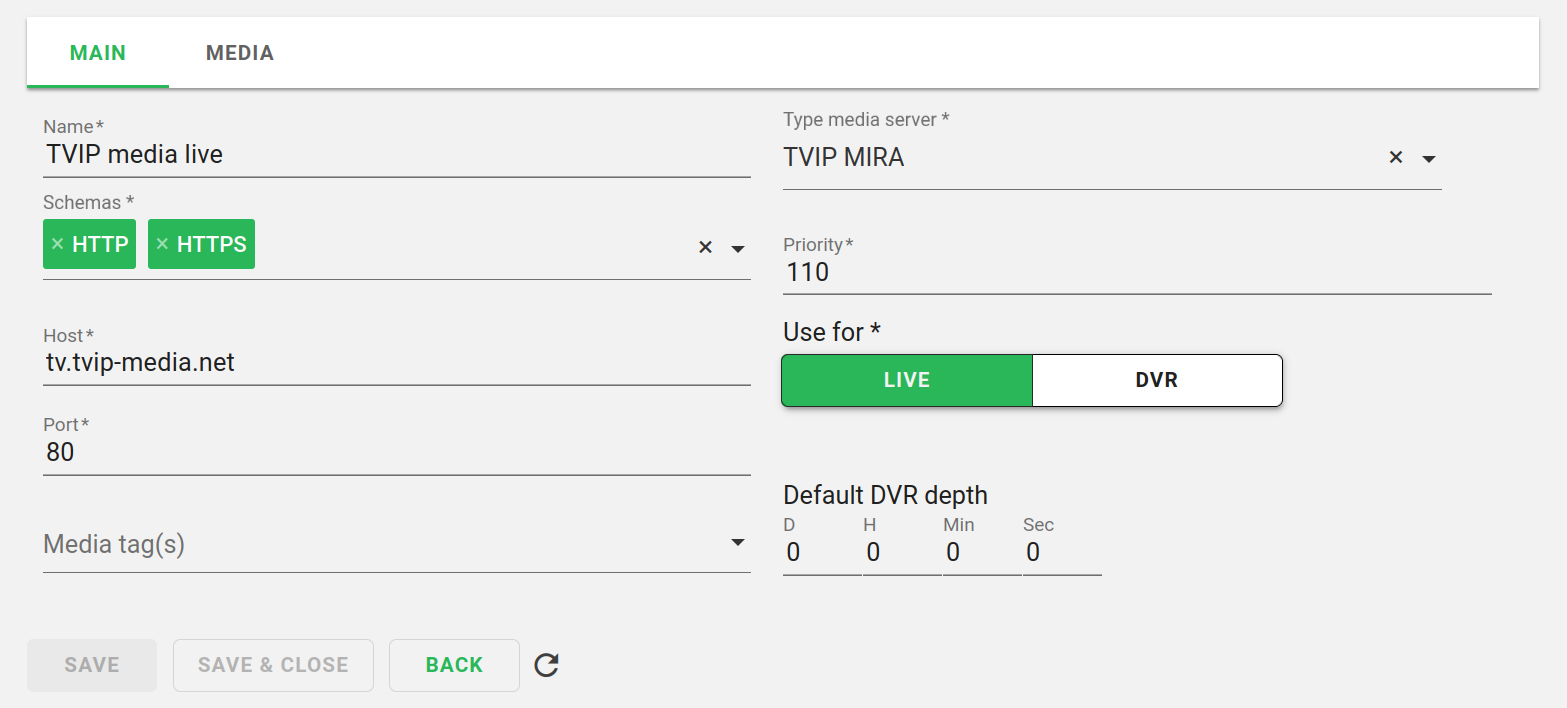Remove the HTTPS schema chip

(162, 244)
